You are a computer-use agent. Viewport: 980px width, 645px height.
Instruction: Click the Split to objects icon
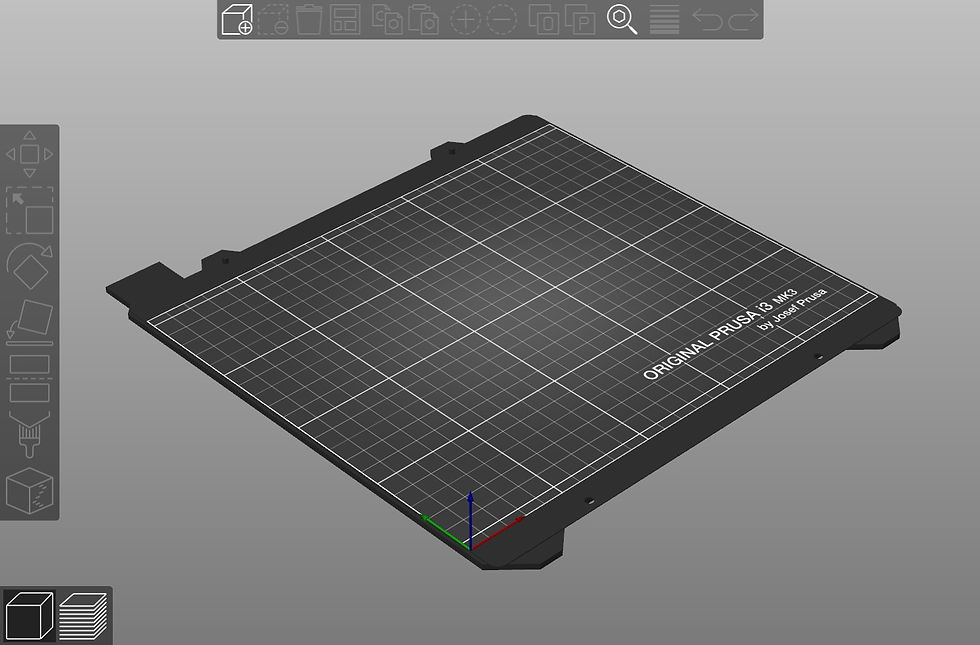tap(544, 19)
